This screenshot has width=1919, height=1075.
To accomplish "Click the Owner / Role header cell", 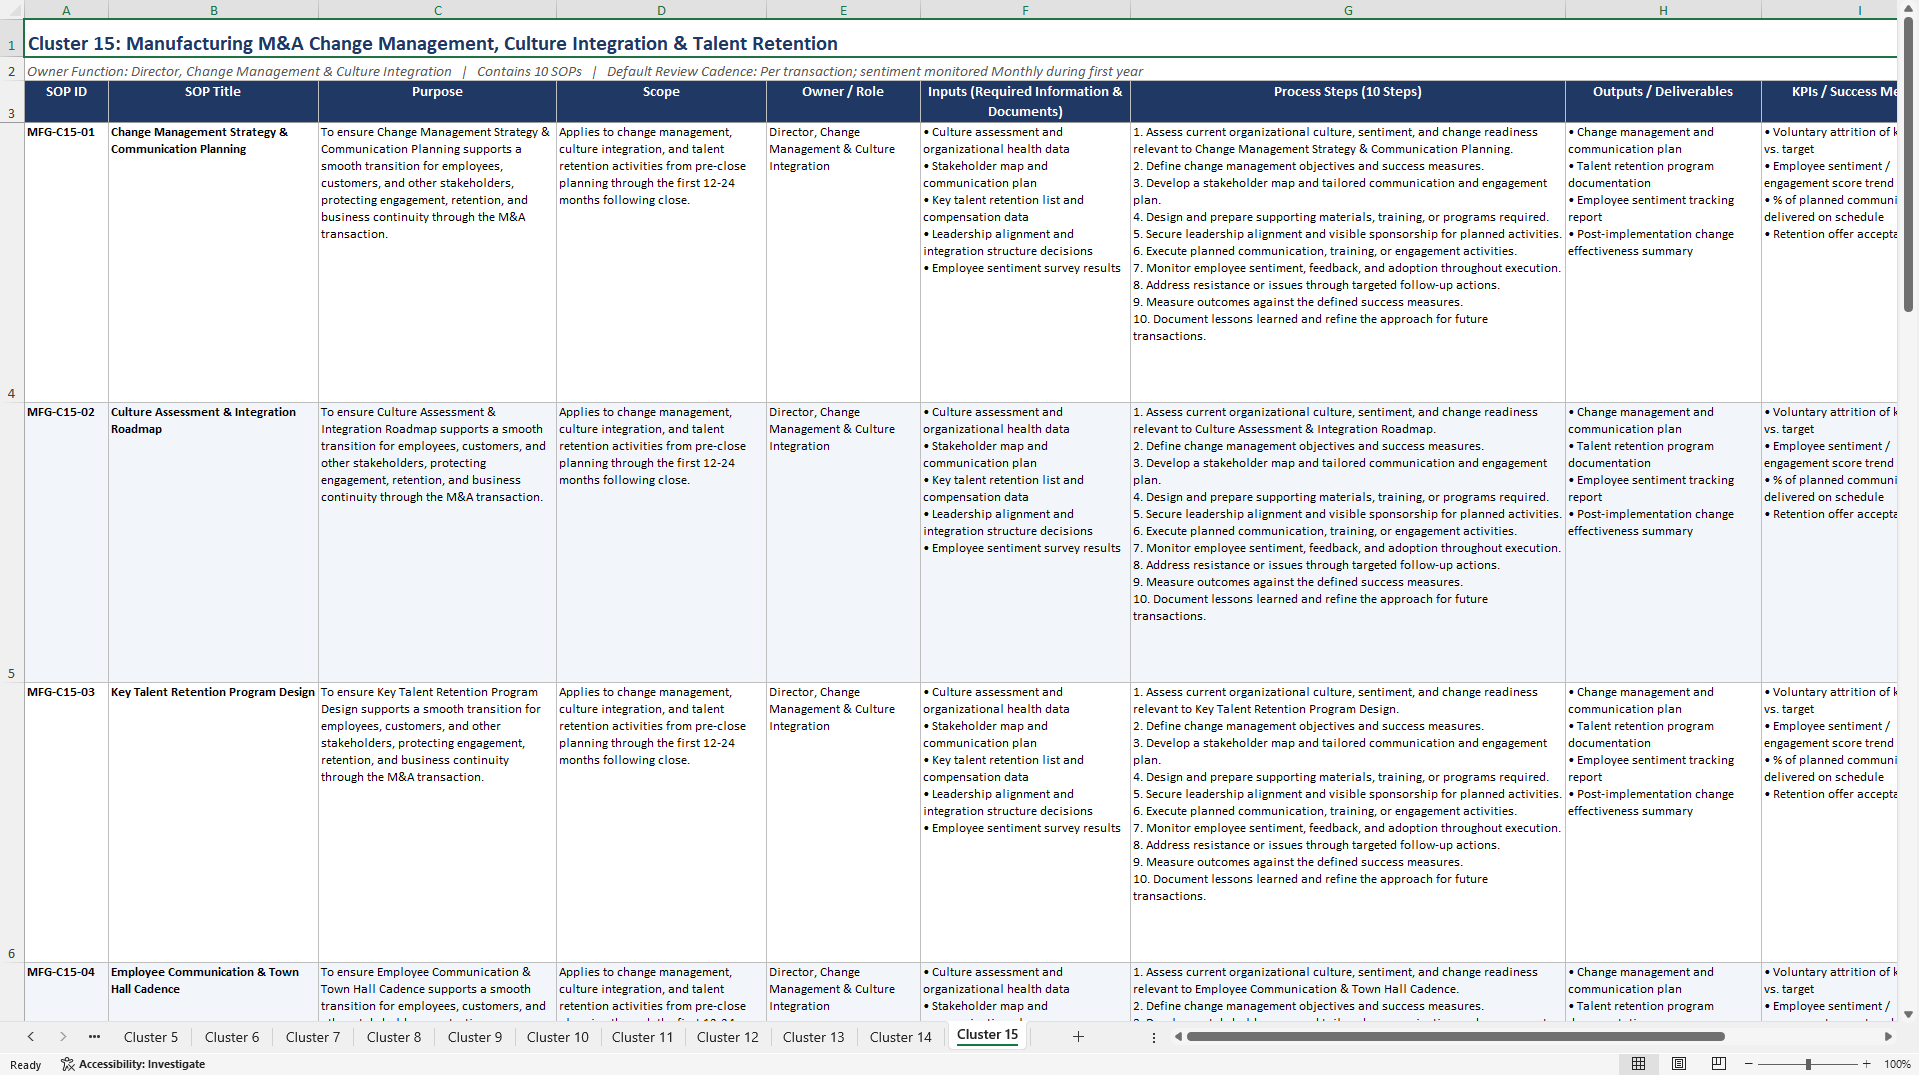I will click(843, 101).
